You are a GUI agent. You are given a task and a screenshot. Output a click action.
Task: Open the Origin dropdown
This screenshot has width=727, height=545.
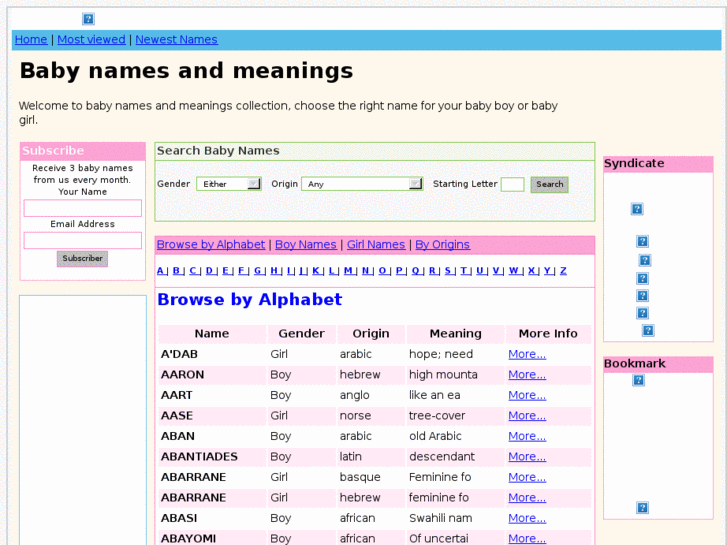(x=362, y=184)
